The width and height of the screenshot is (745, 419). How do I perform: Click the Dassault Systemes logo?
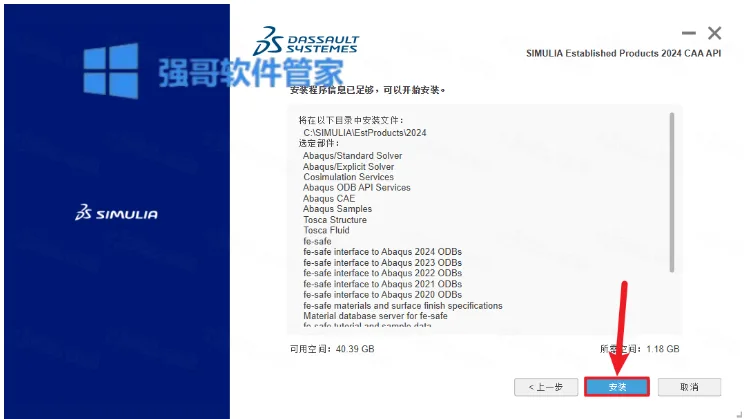coord(306,41)
